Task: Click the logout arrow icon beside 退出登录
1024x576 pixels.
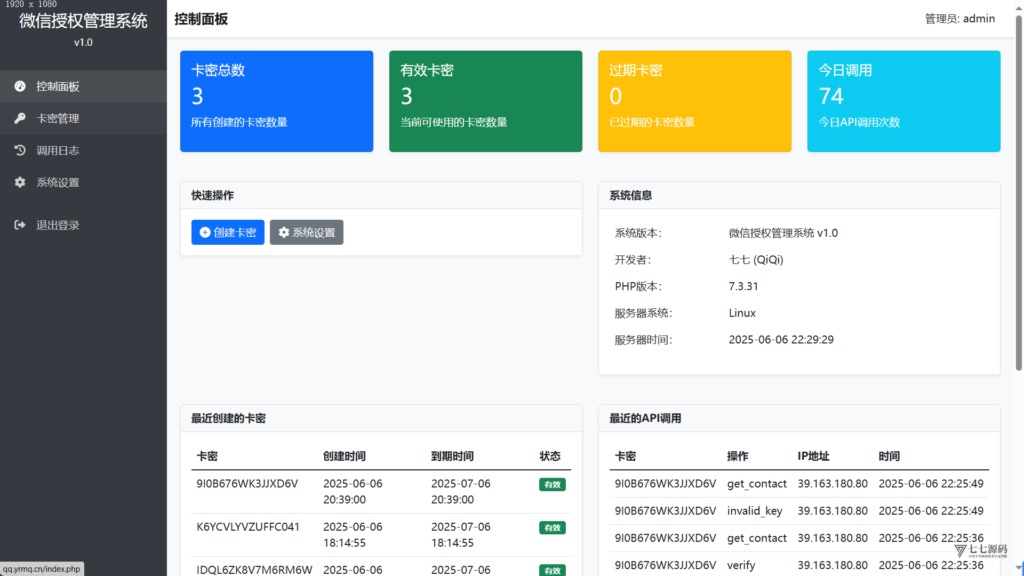Action: click(x=20, y=225)
